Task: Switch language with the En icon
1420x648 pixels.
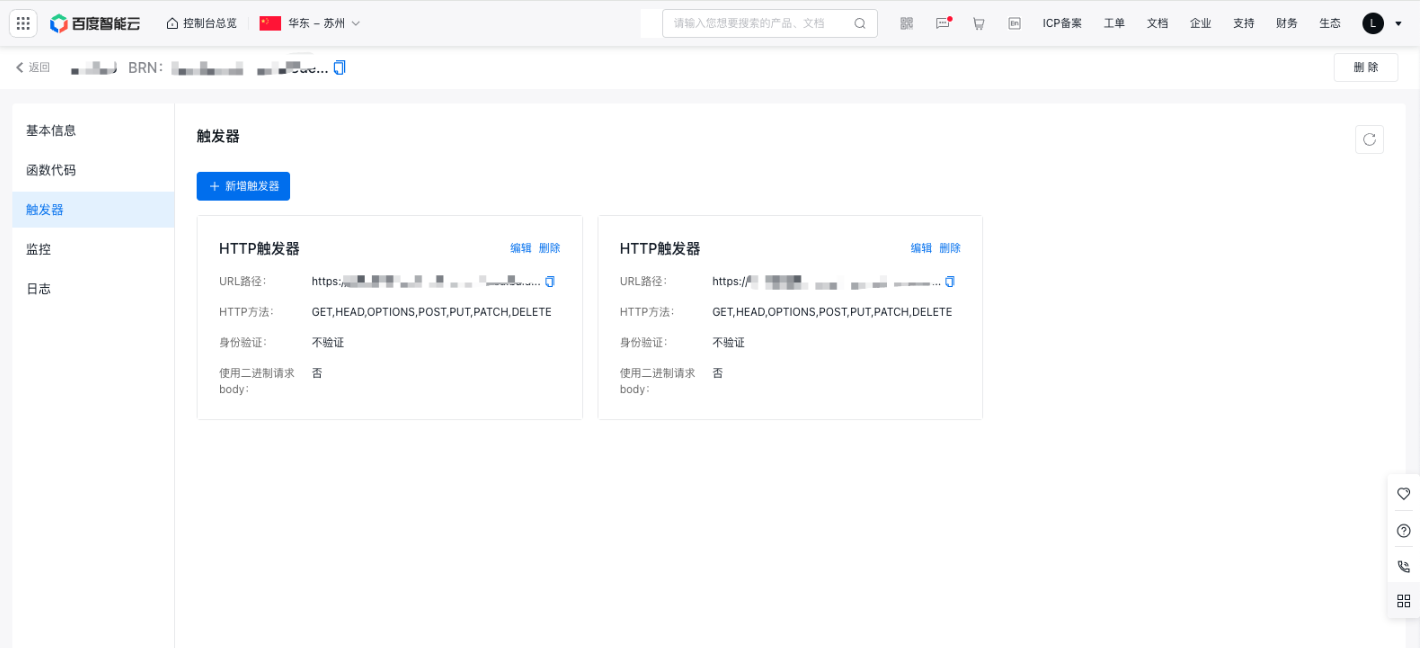Action: pyautogui.click(x=1015, y=23)
